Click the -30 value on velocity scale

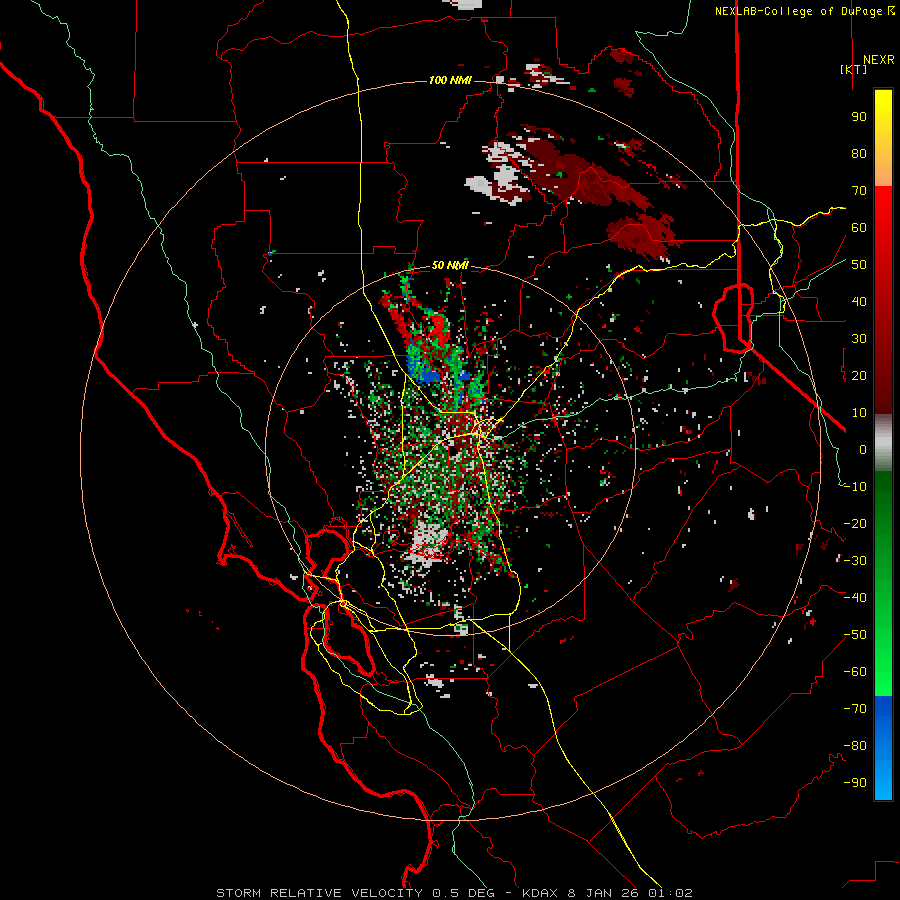855,561
